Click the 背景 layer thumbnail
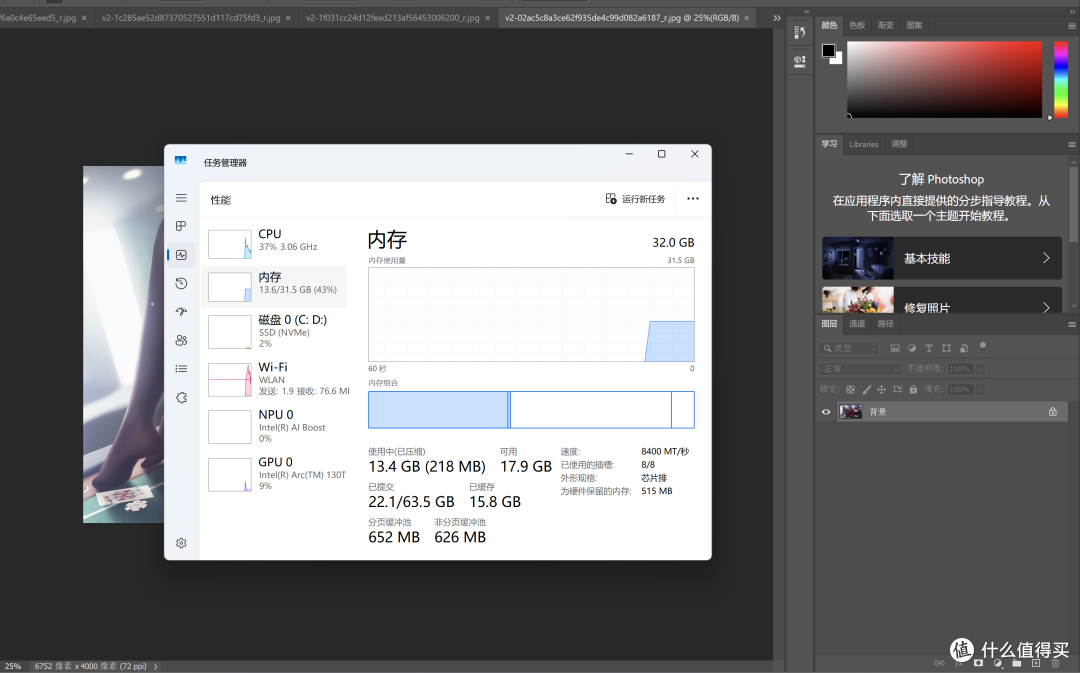Screen dimensions: 1080x673 (x=851, y=411)
